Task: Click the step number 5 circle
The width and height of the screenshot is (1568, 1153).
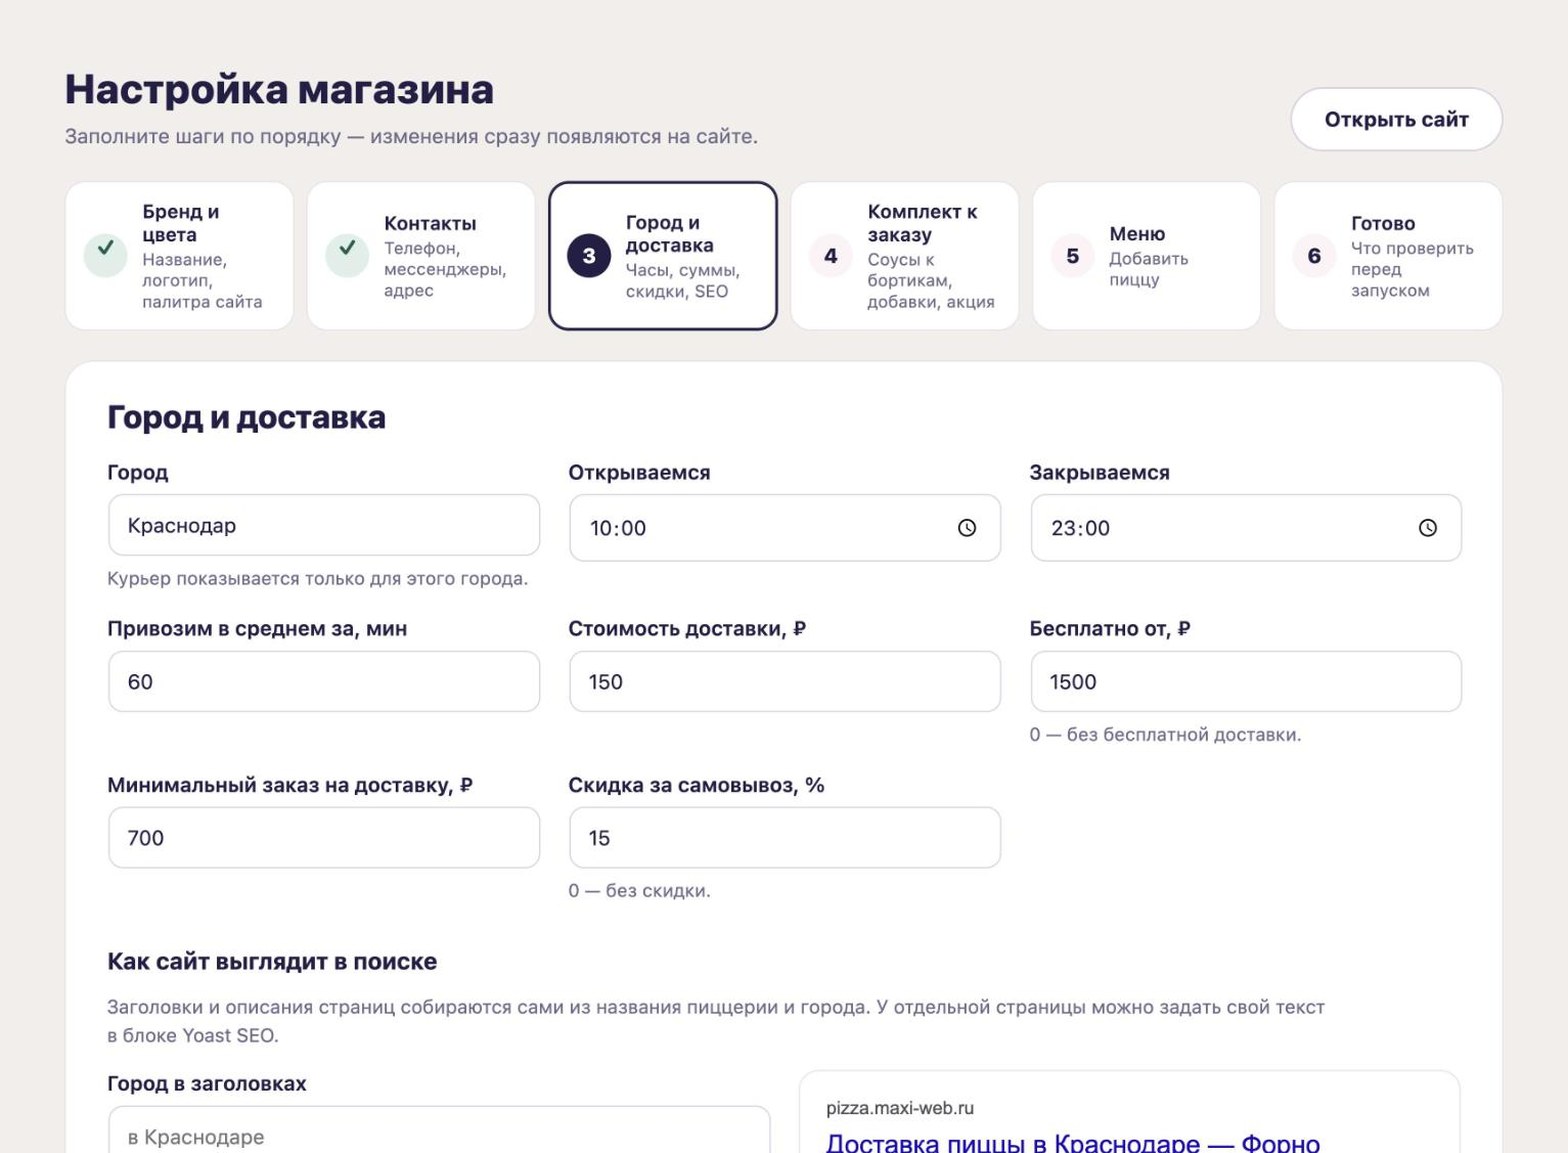Action: (1072, 256)
